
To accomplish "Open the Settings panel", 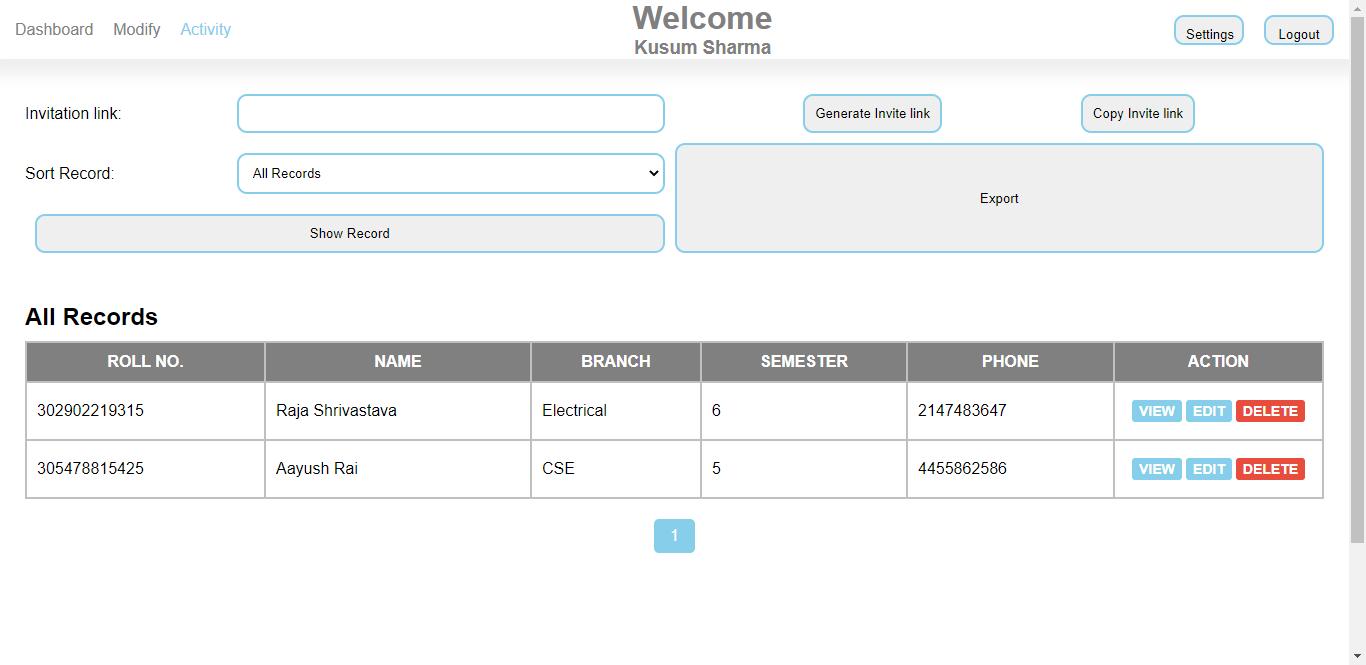I will coord(1208,30).
